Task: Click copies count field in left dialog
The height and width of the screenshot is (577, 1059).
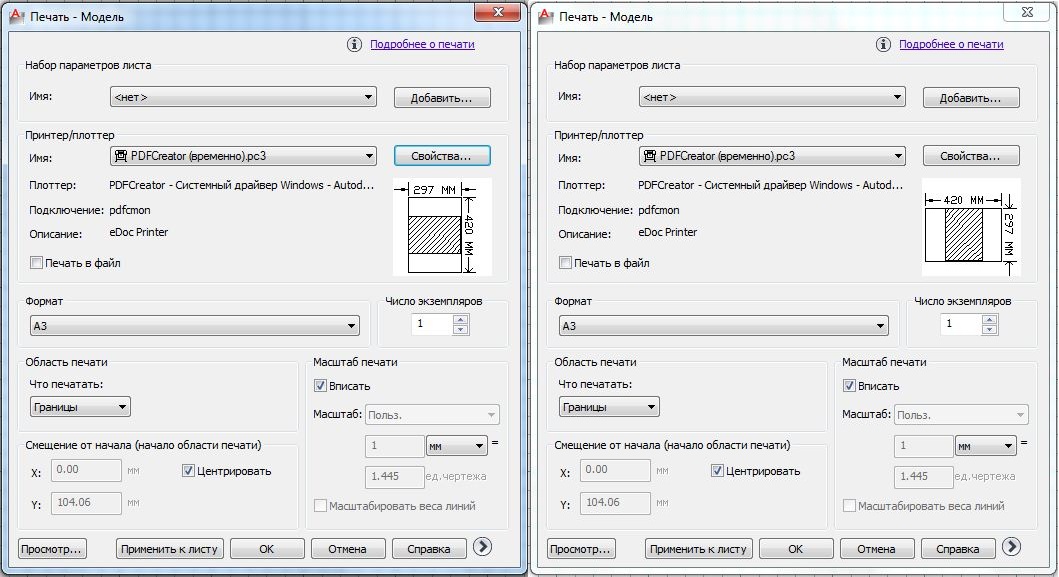Action: point(432,324)
